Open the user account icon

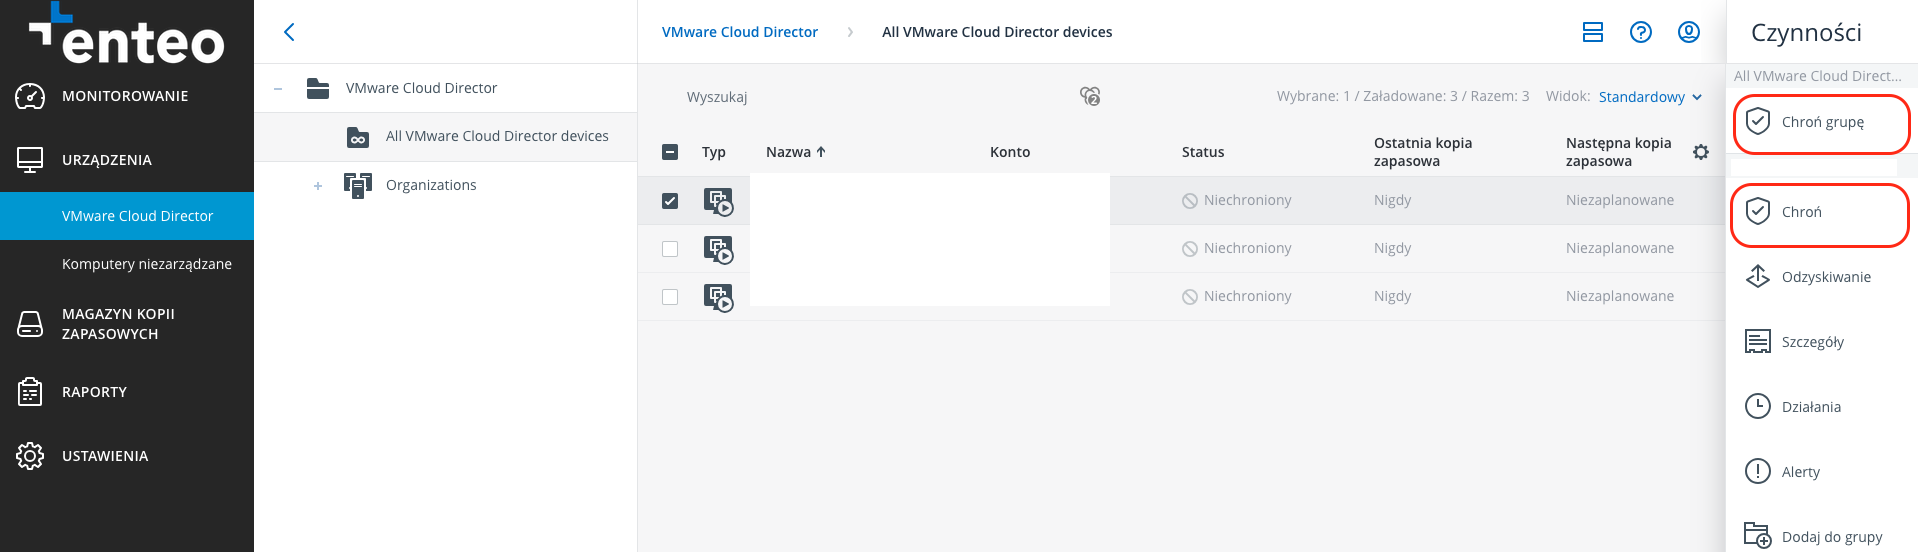(1689, 32)
